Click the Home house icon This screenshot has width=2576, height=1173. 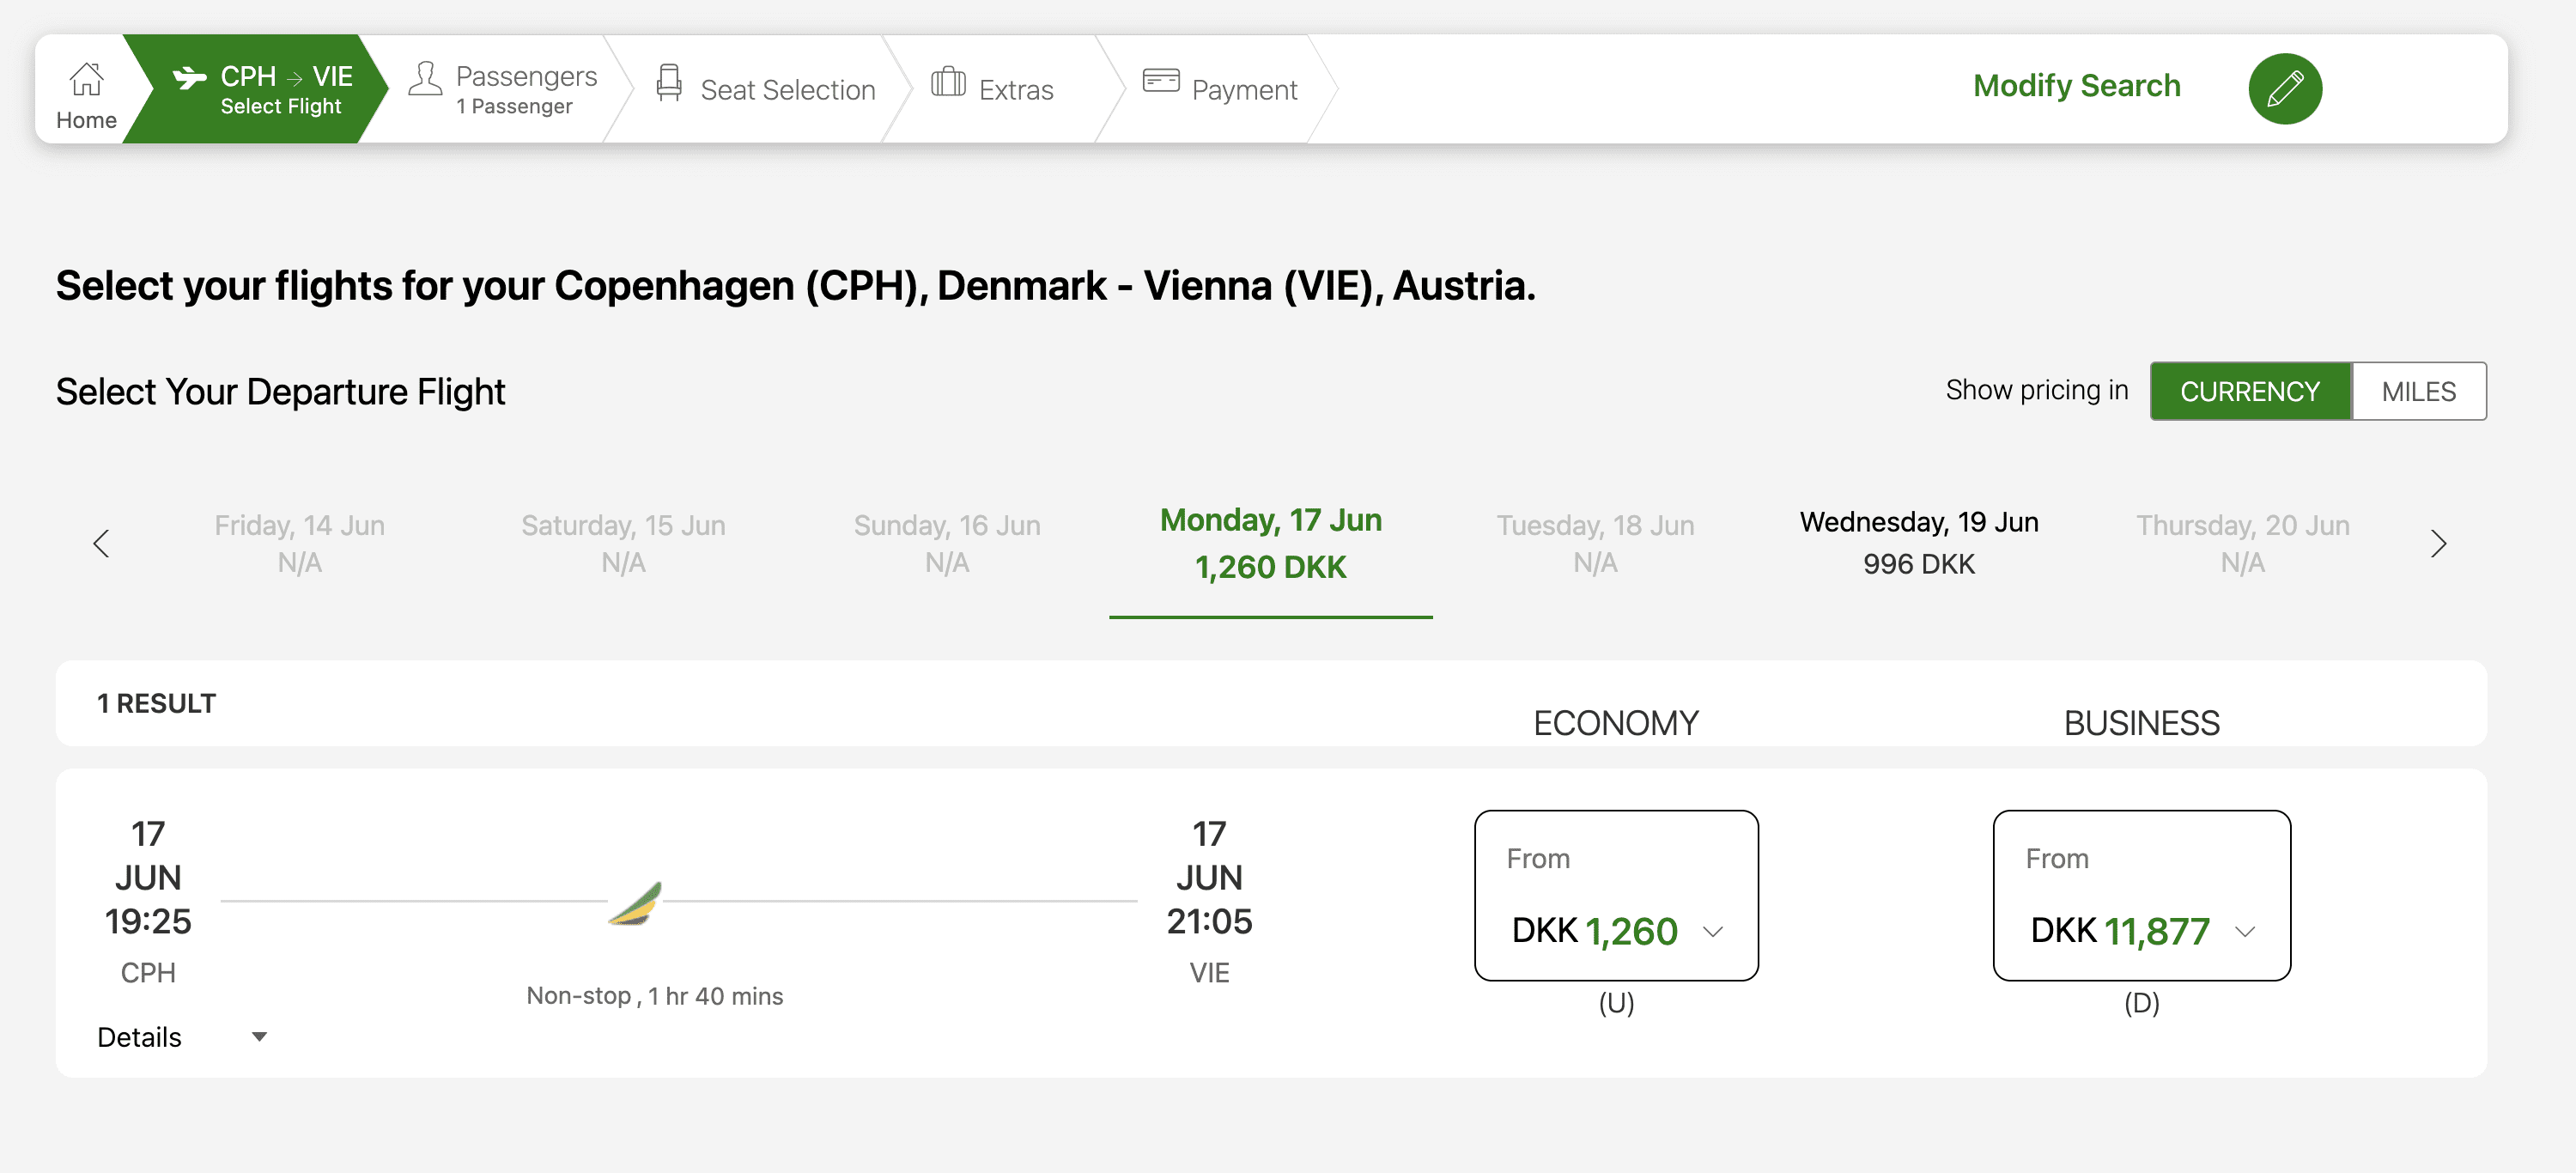pos(86,78)
